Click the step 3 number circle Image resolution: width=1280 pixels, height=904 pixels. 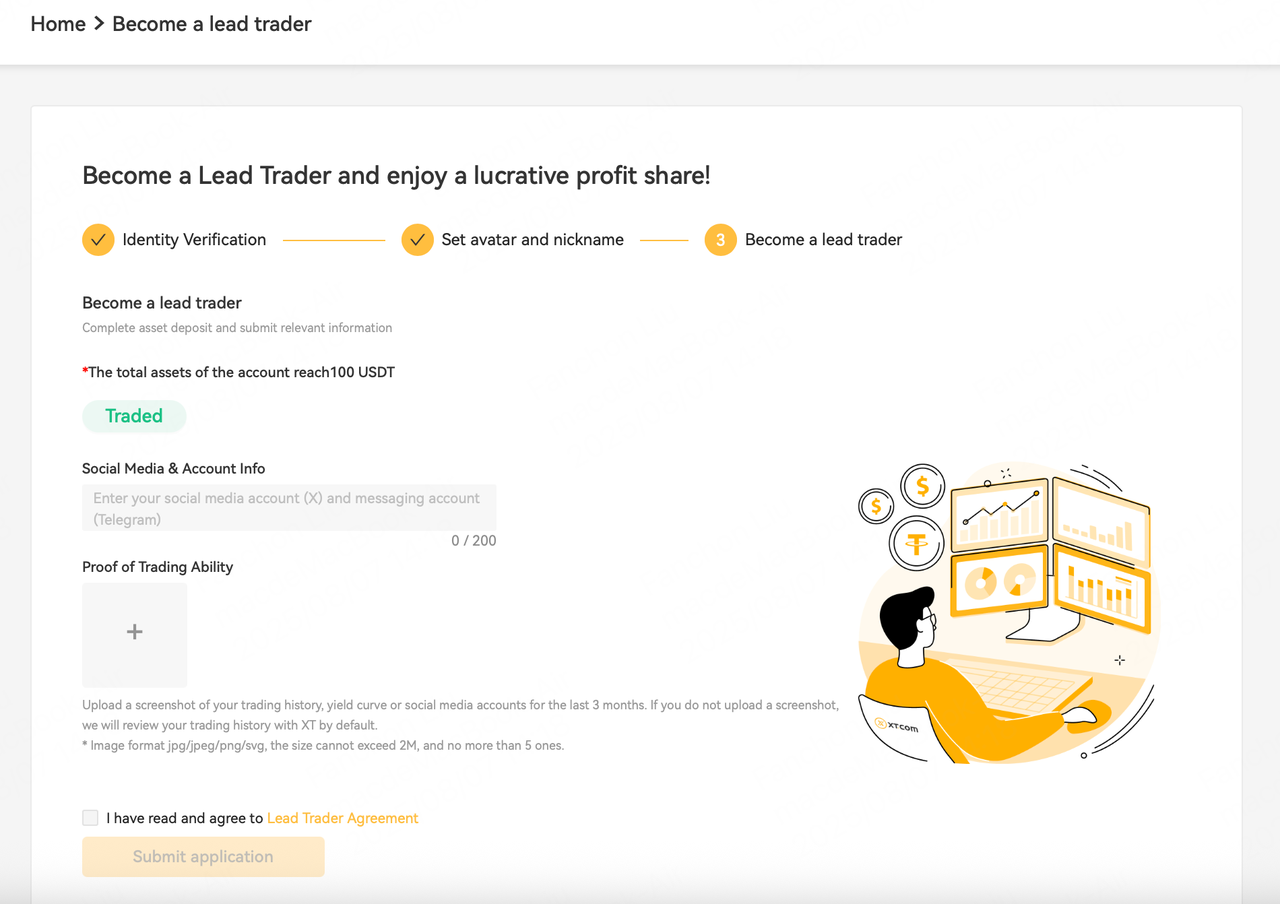click(720, 240)
